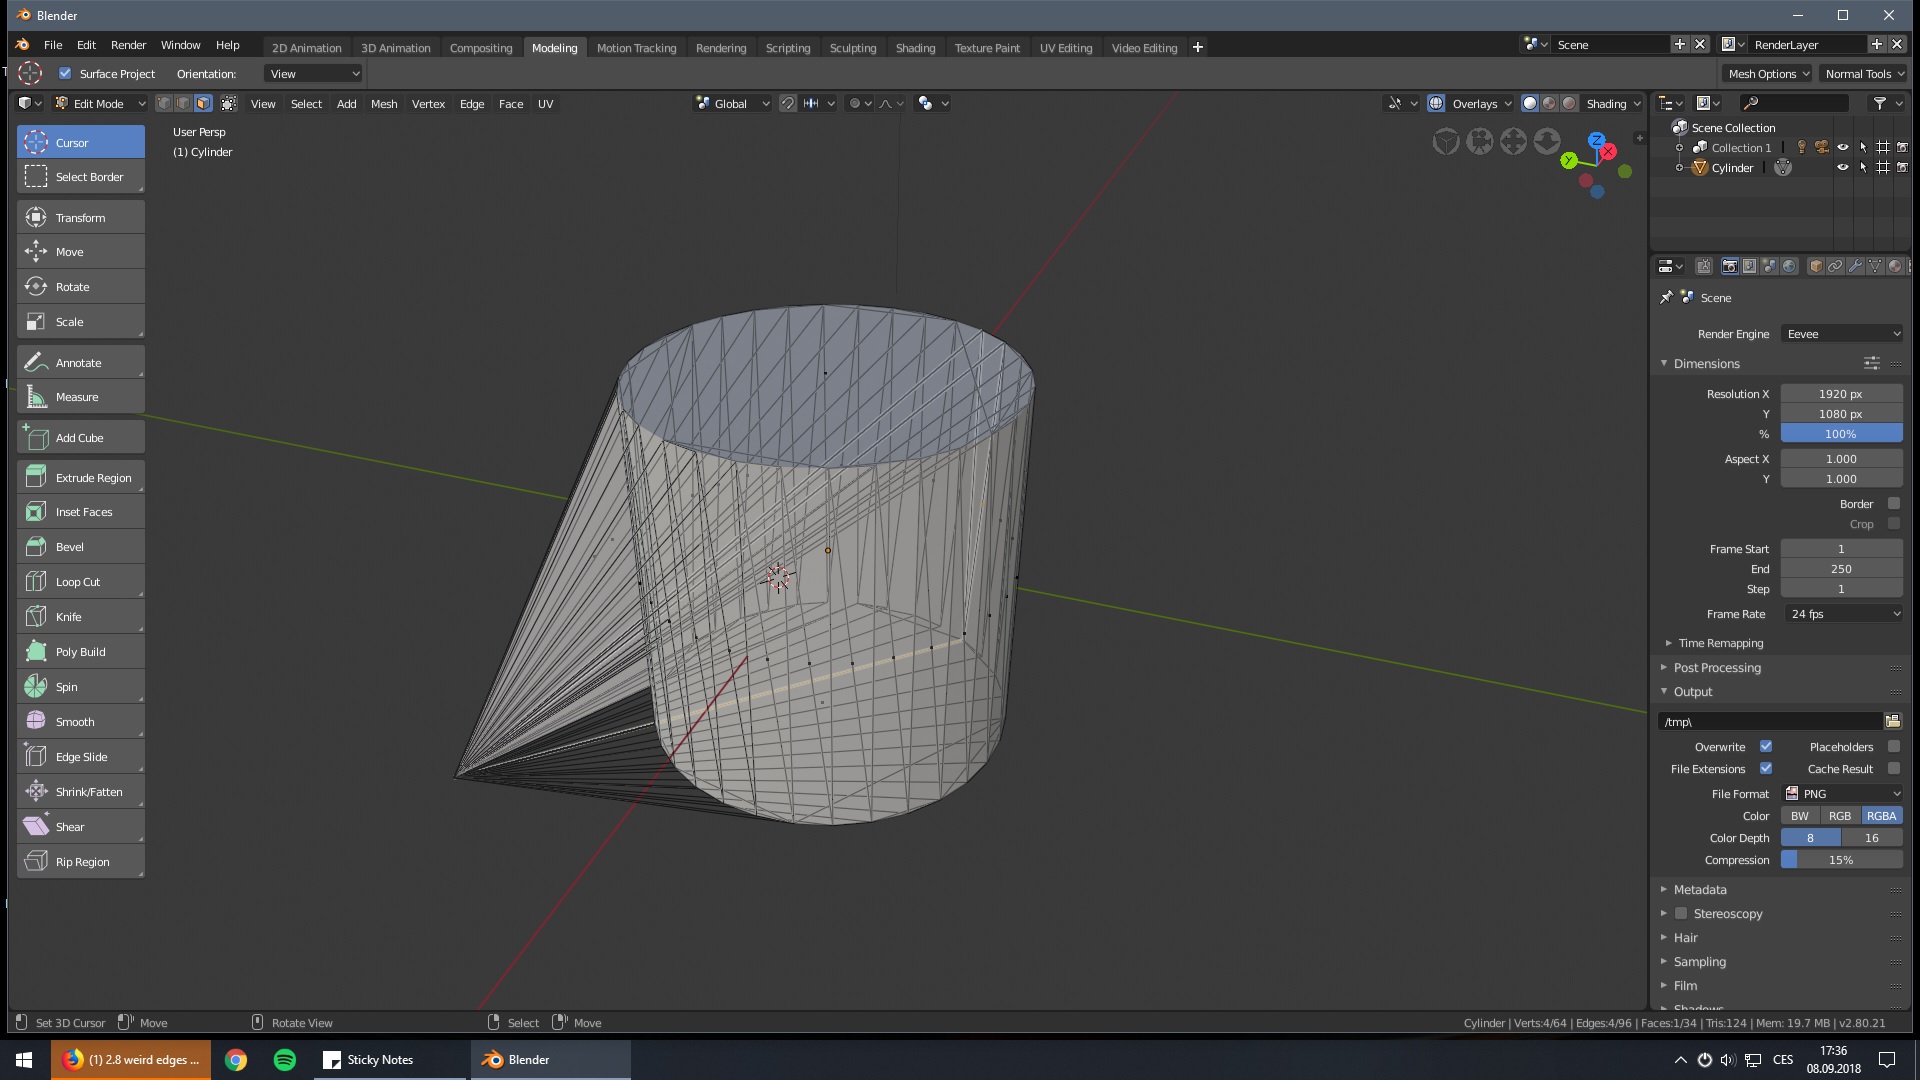Pick the Loop Cut tool

81,582
